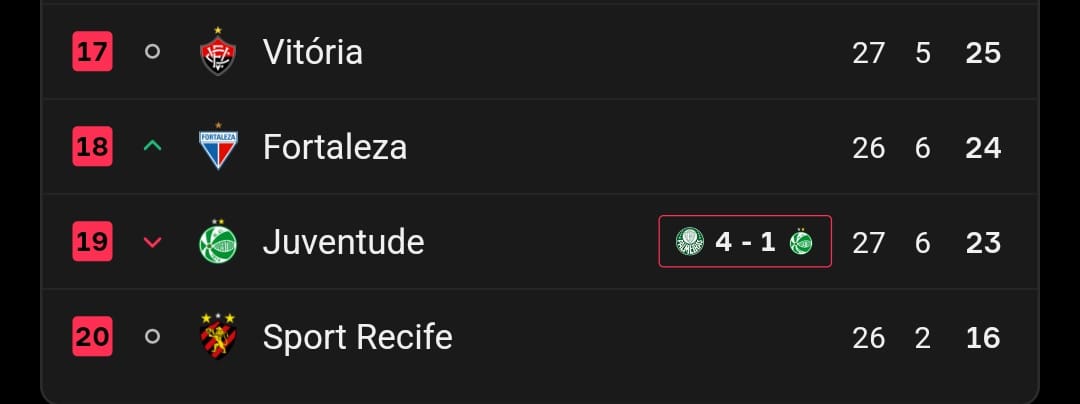Click the red rank 17 badge
The height and width of the screenshot is (404, 1080).
click(x=92, y=52)
